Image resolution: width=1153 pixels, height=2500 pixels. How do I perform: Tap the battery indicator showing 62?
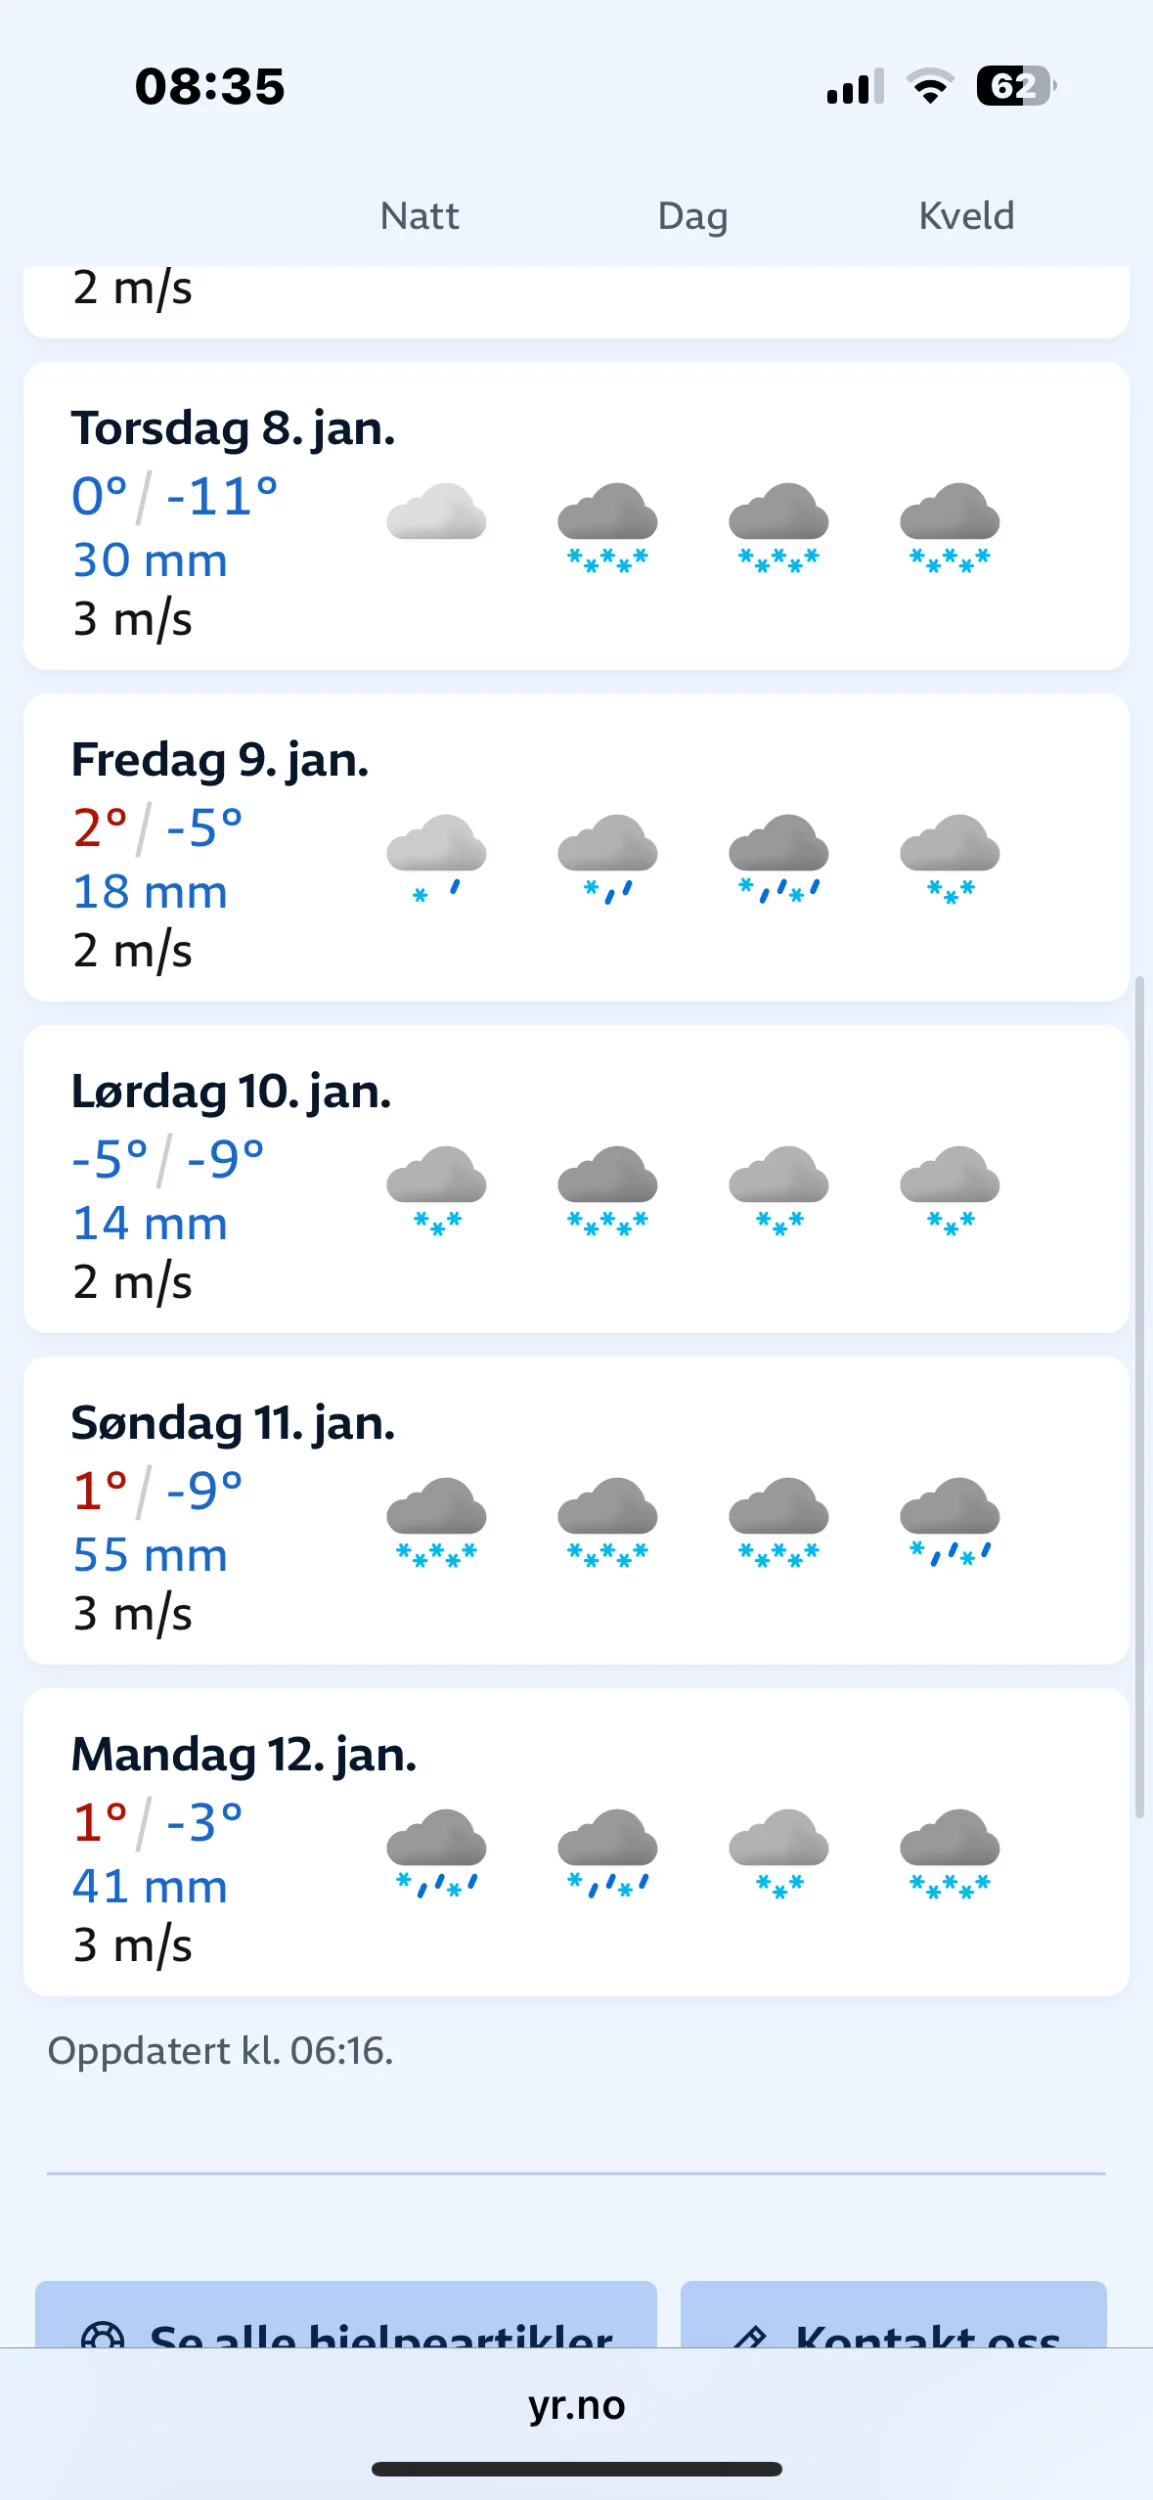coord(1016,86)
